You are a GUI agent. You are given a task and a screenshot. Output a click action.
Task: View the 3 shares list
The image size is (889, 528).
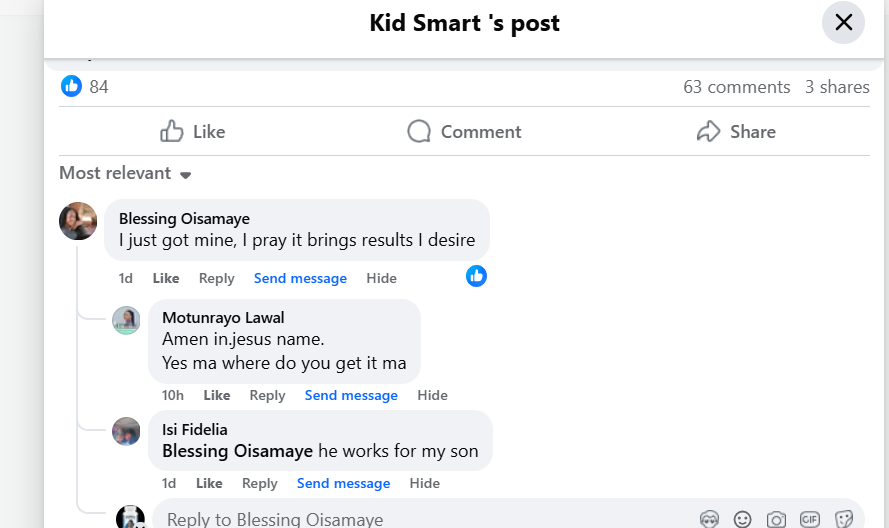coord(837,87)
